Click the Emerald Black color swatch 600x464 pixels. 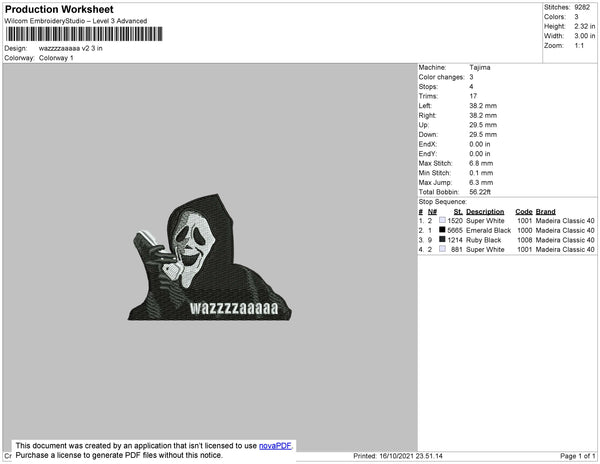click(x=442, y=230)
